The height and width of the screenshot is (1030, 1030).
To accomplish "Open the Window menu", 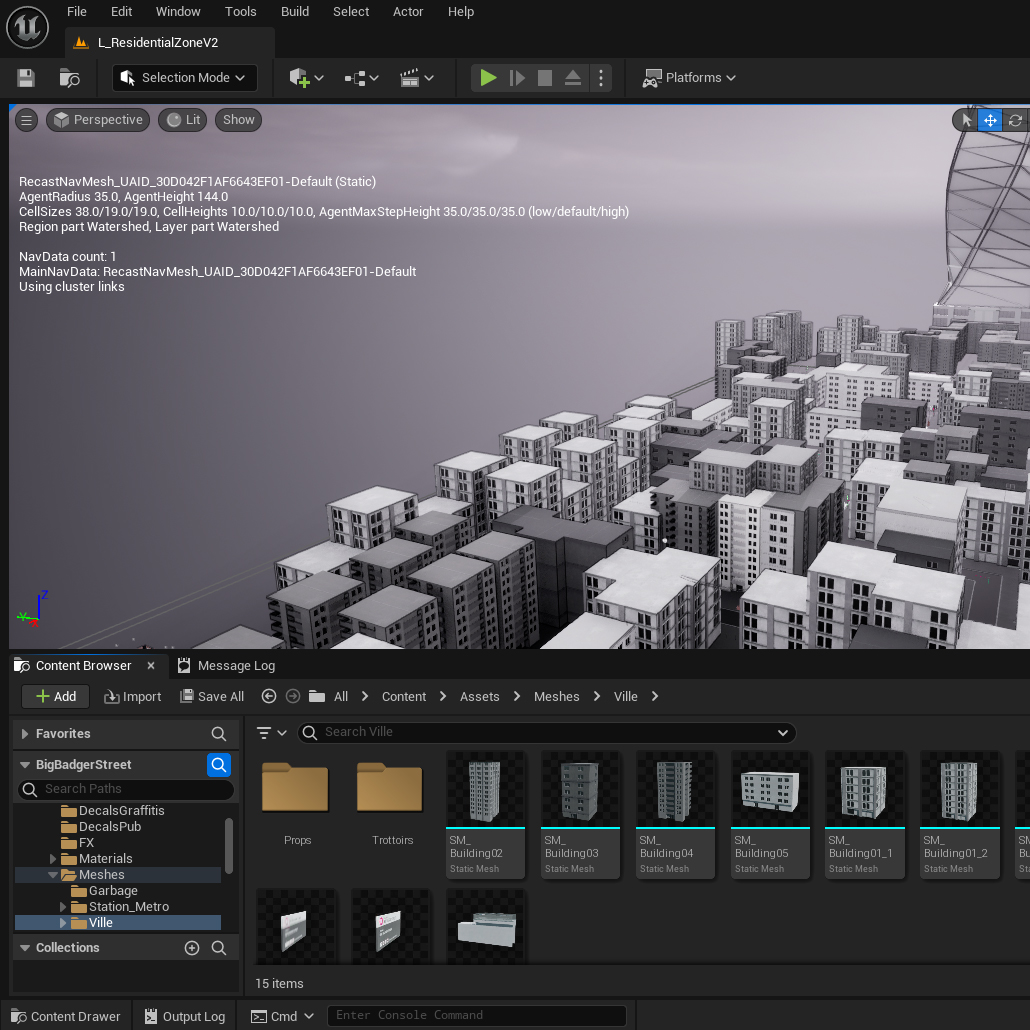I will click(178, 12).
